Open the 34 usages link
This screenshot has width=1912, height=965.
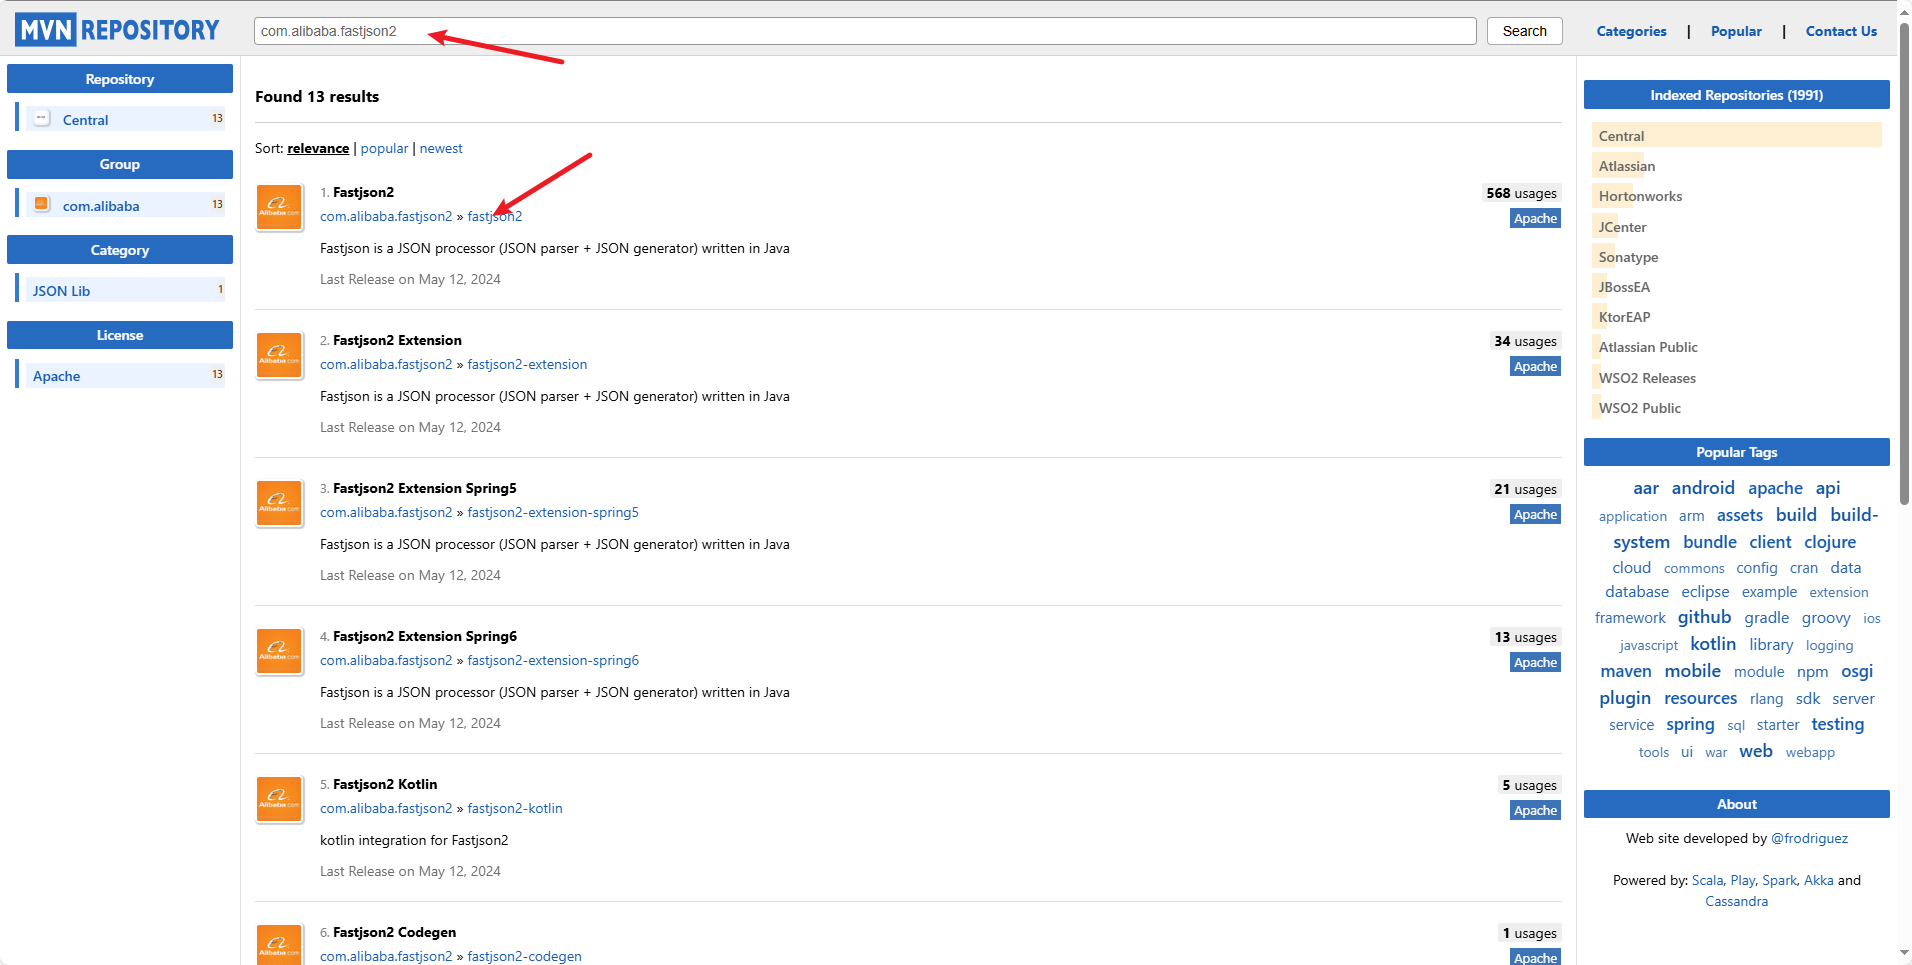[x=1525, y=341]
